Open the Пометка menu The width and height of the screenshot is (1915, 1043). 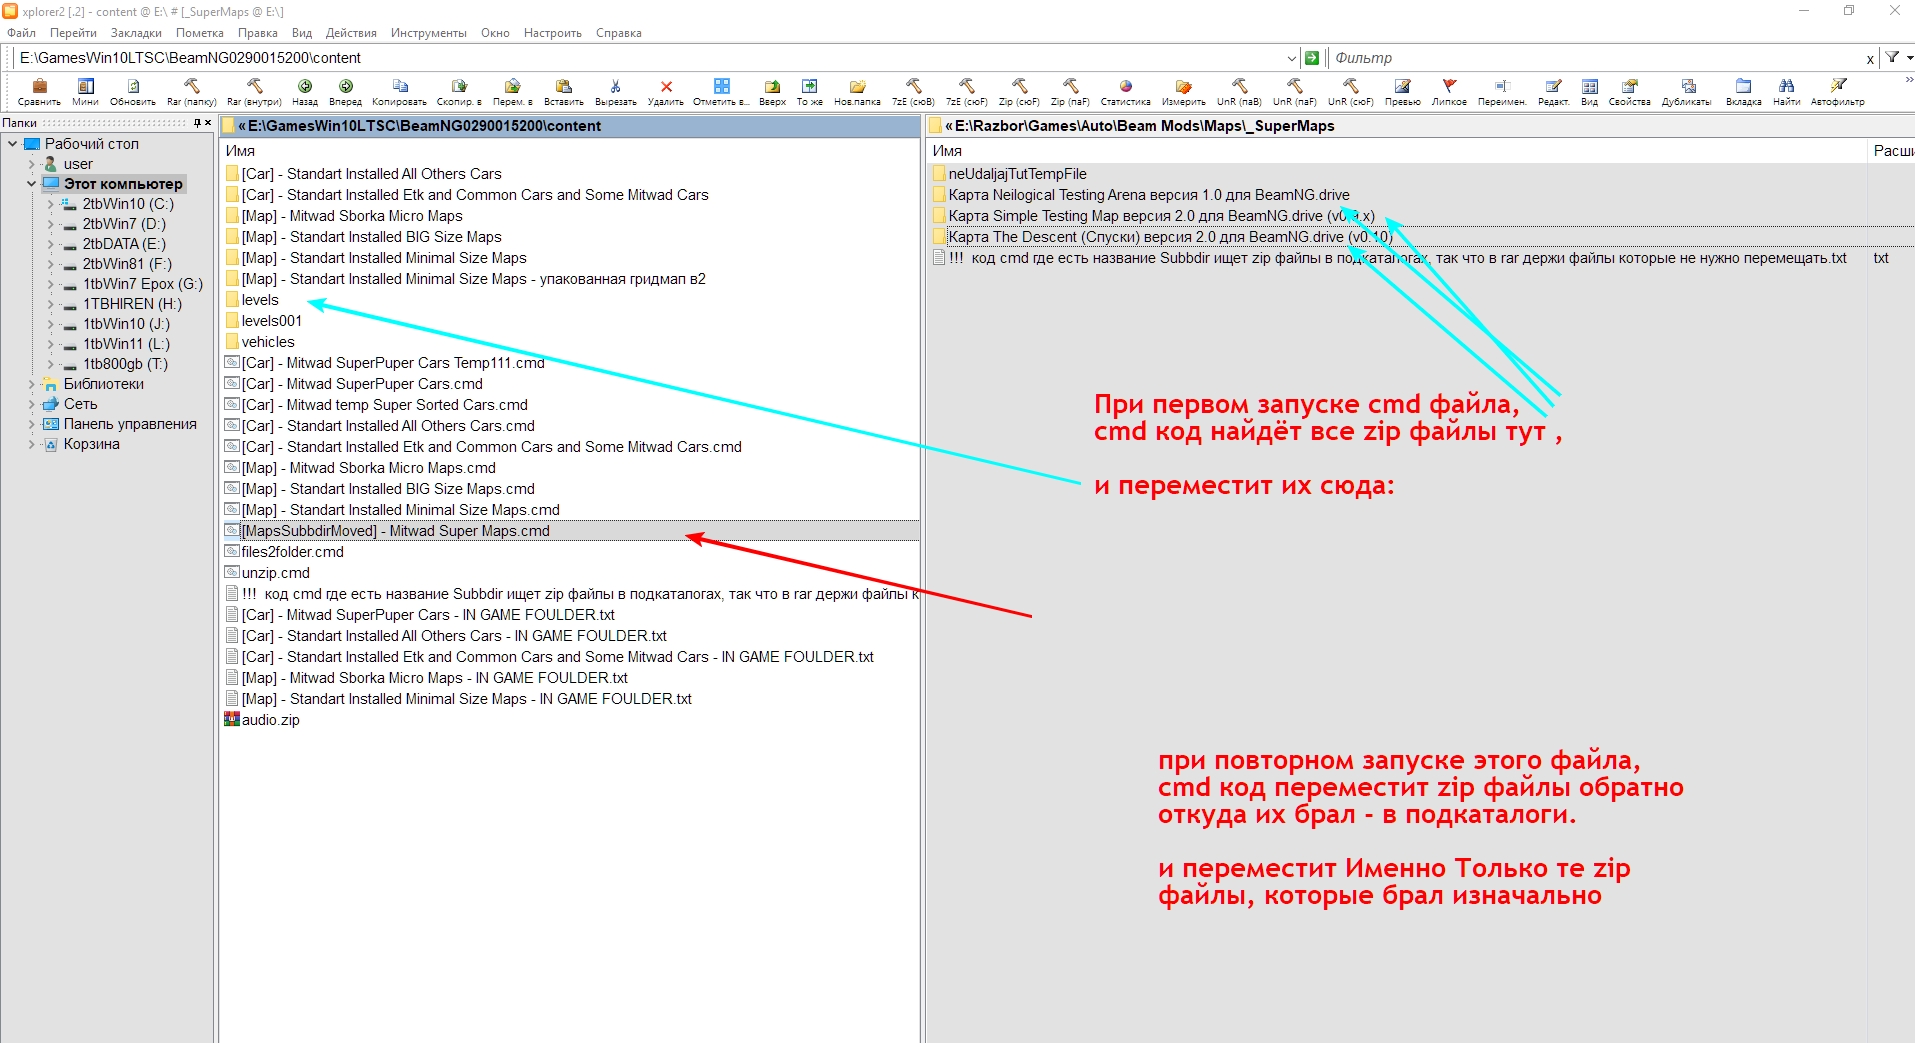click(x=200, y=33)
